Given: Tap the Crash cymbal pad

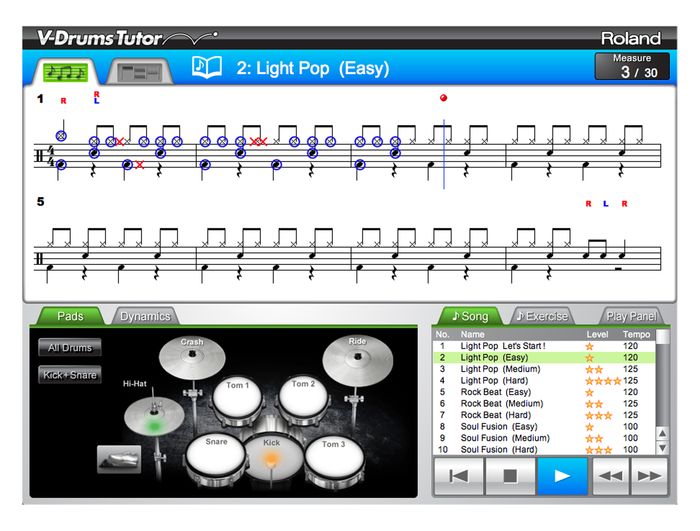Looking at the screenshot, I should click(192, 357).
